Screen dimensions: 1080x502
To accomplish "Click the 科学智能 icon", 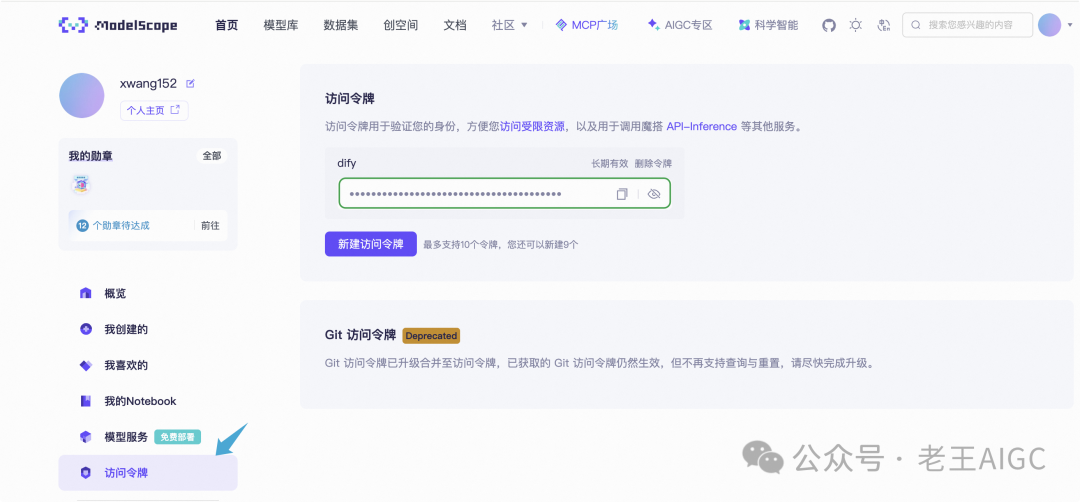I will point(744,25).
